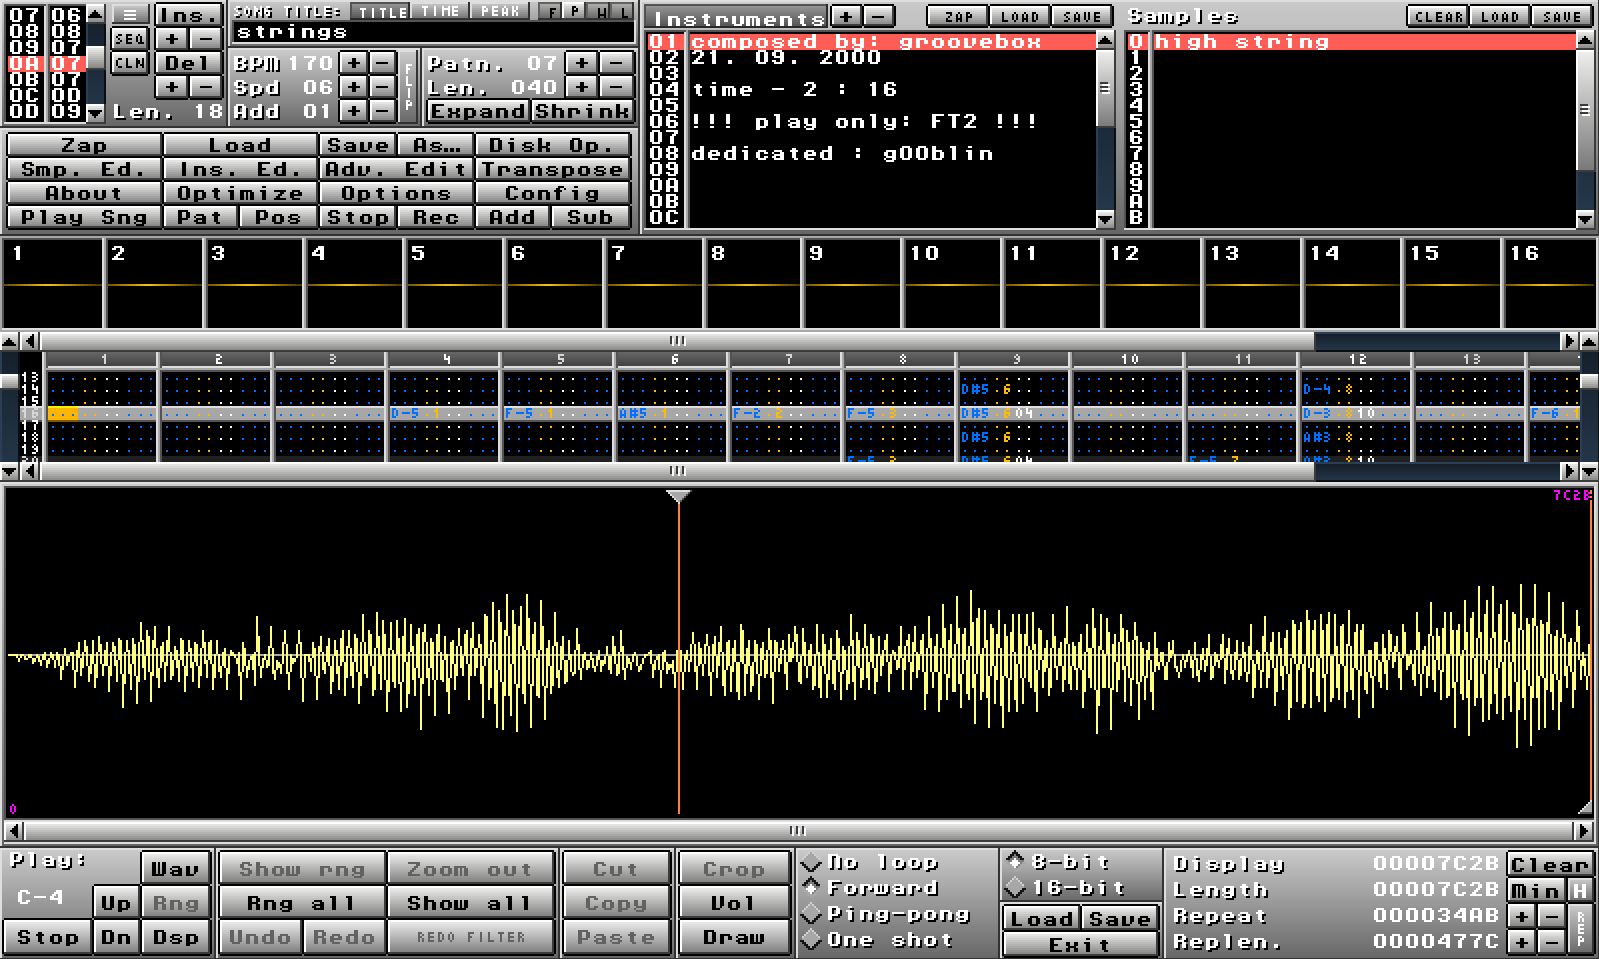
Task: Open the Config screen
Action: click(x=553, y=193)
